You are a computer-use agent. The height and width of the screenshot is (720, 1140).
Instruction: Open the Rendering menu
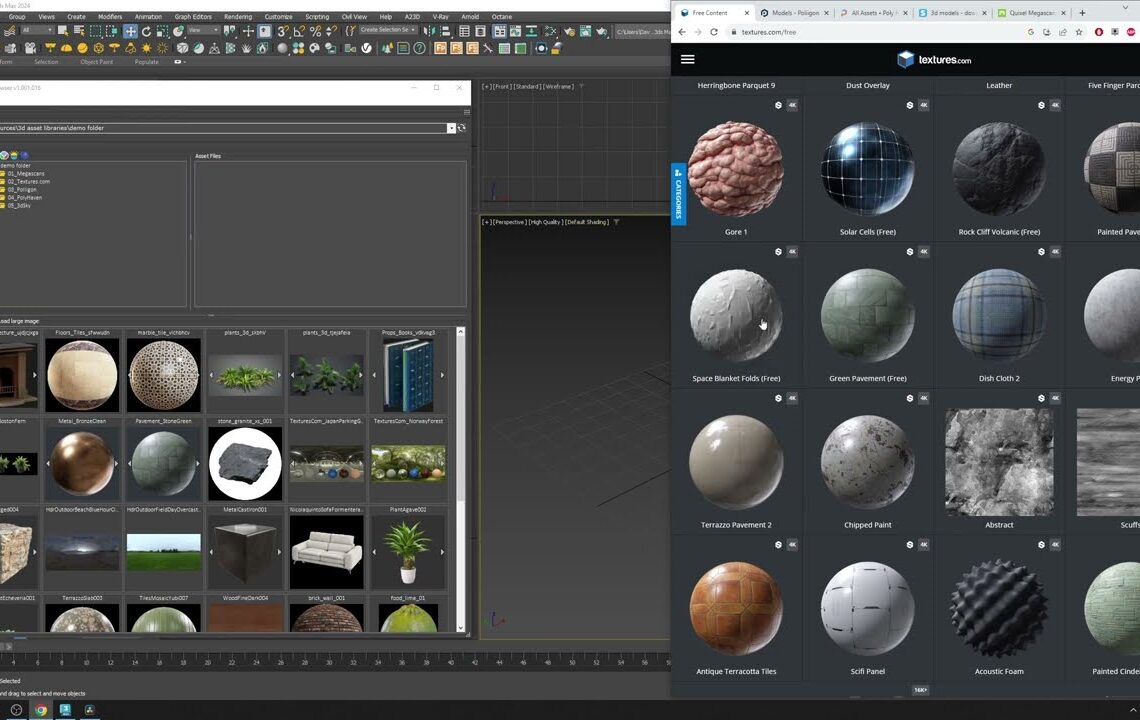240,16
